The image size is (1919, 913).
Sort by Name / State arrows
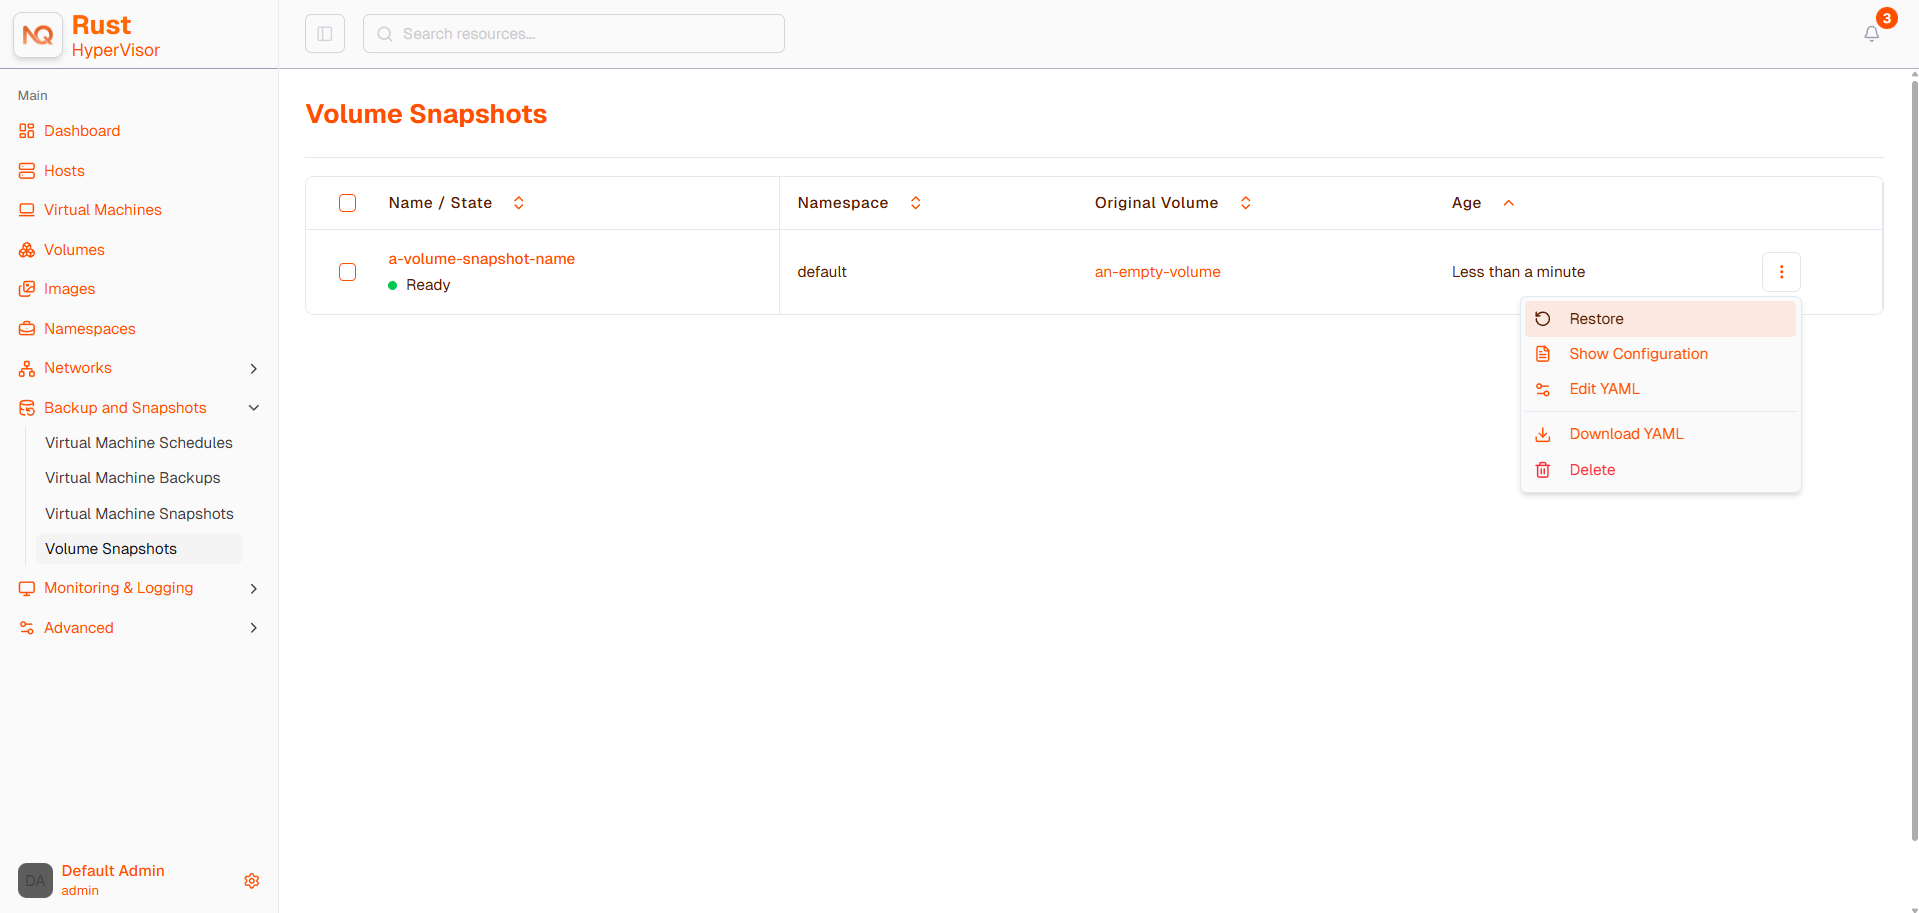click(519, 203)
